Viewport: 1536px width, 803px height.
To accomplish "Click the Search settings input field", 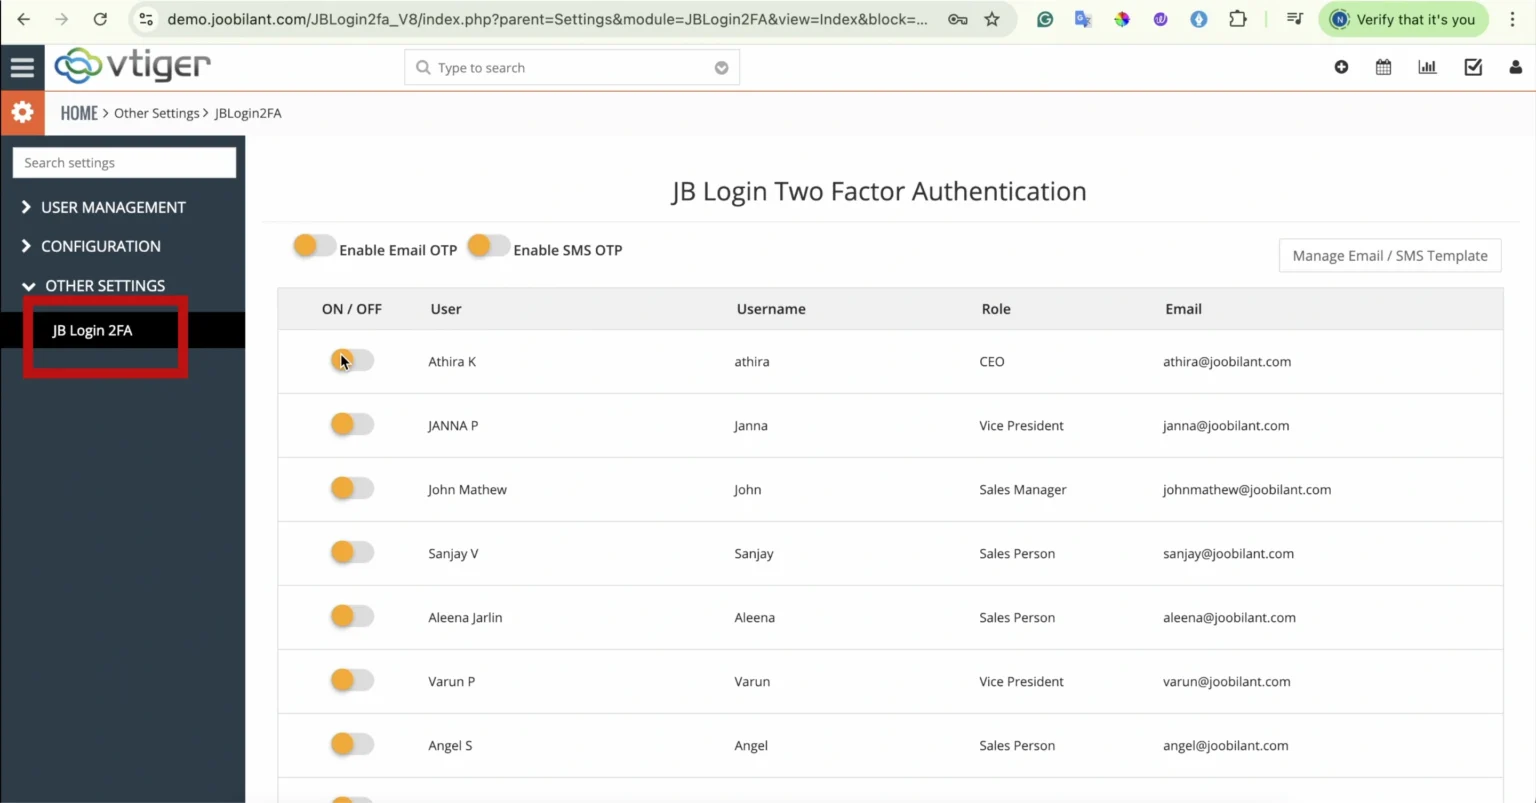I will pyautogui.click(x=123, y=162).
